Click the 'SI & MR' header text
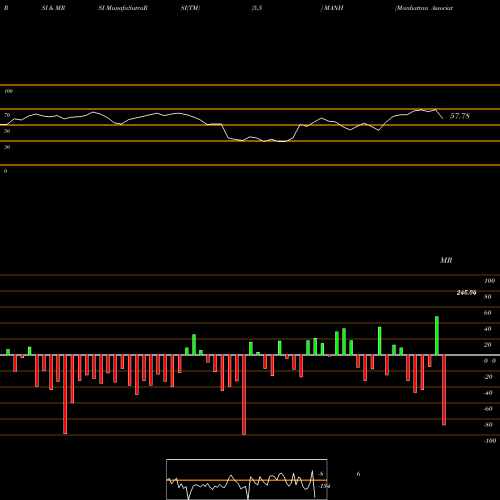 pyautogui.click(x=53, y=8)
